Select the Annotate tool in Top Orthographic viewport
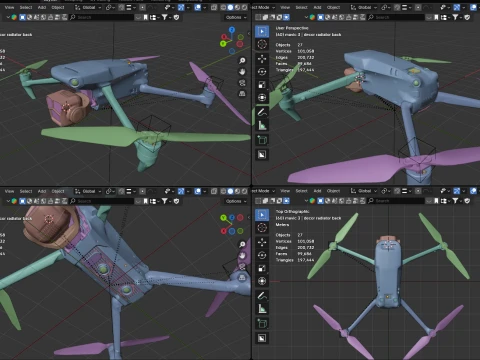 click(x=262, y=296)
